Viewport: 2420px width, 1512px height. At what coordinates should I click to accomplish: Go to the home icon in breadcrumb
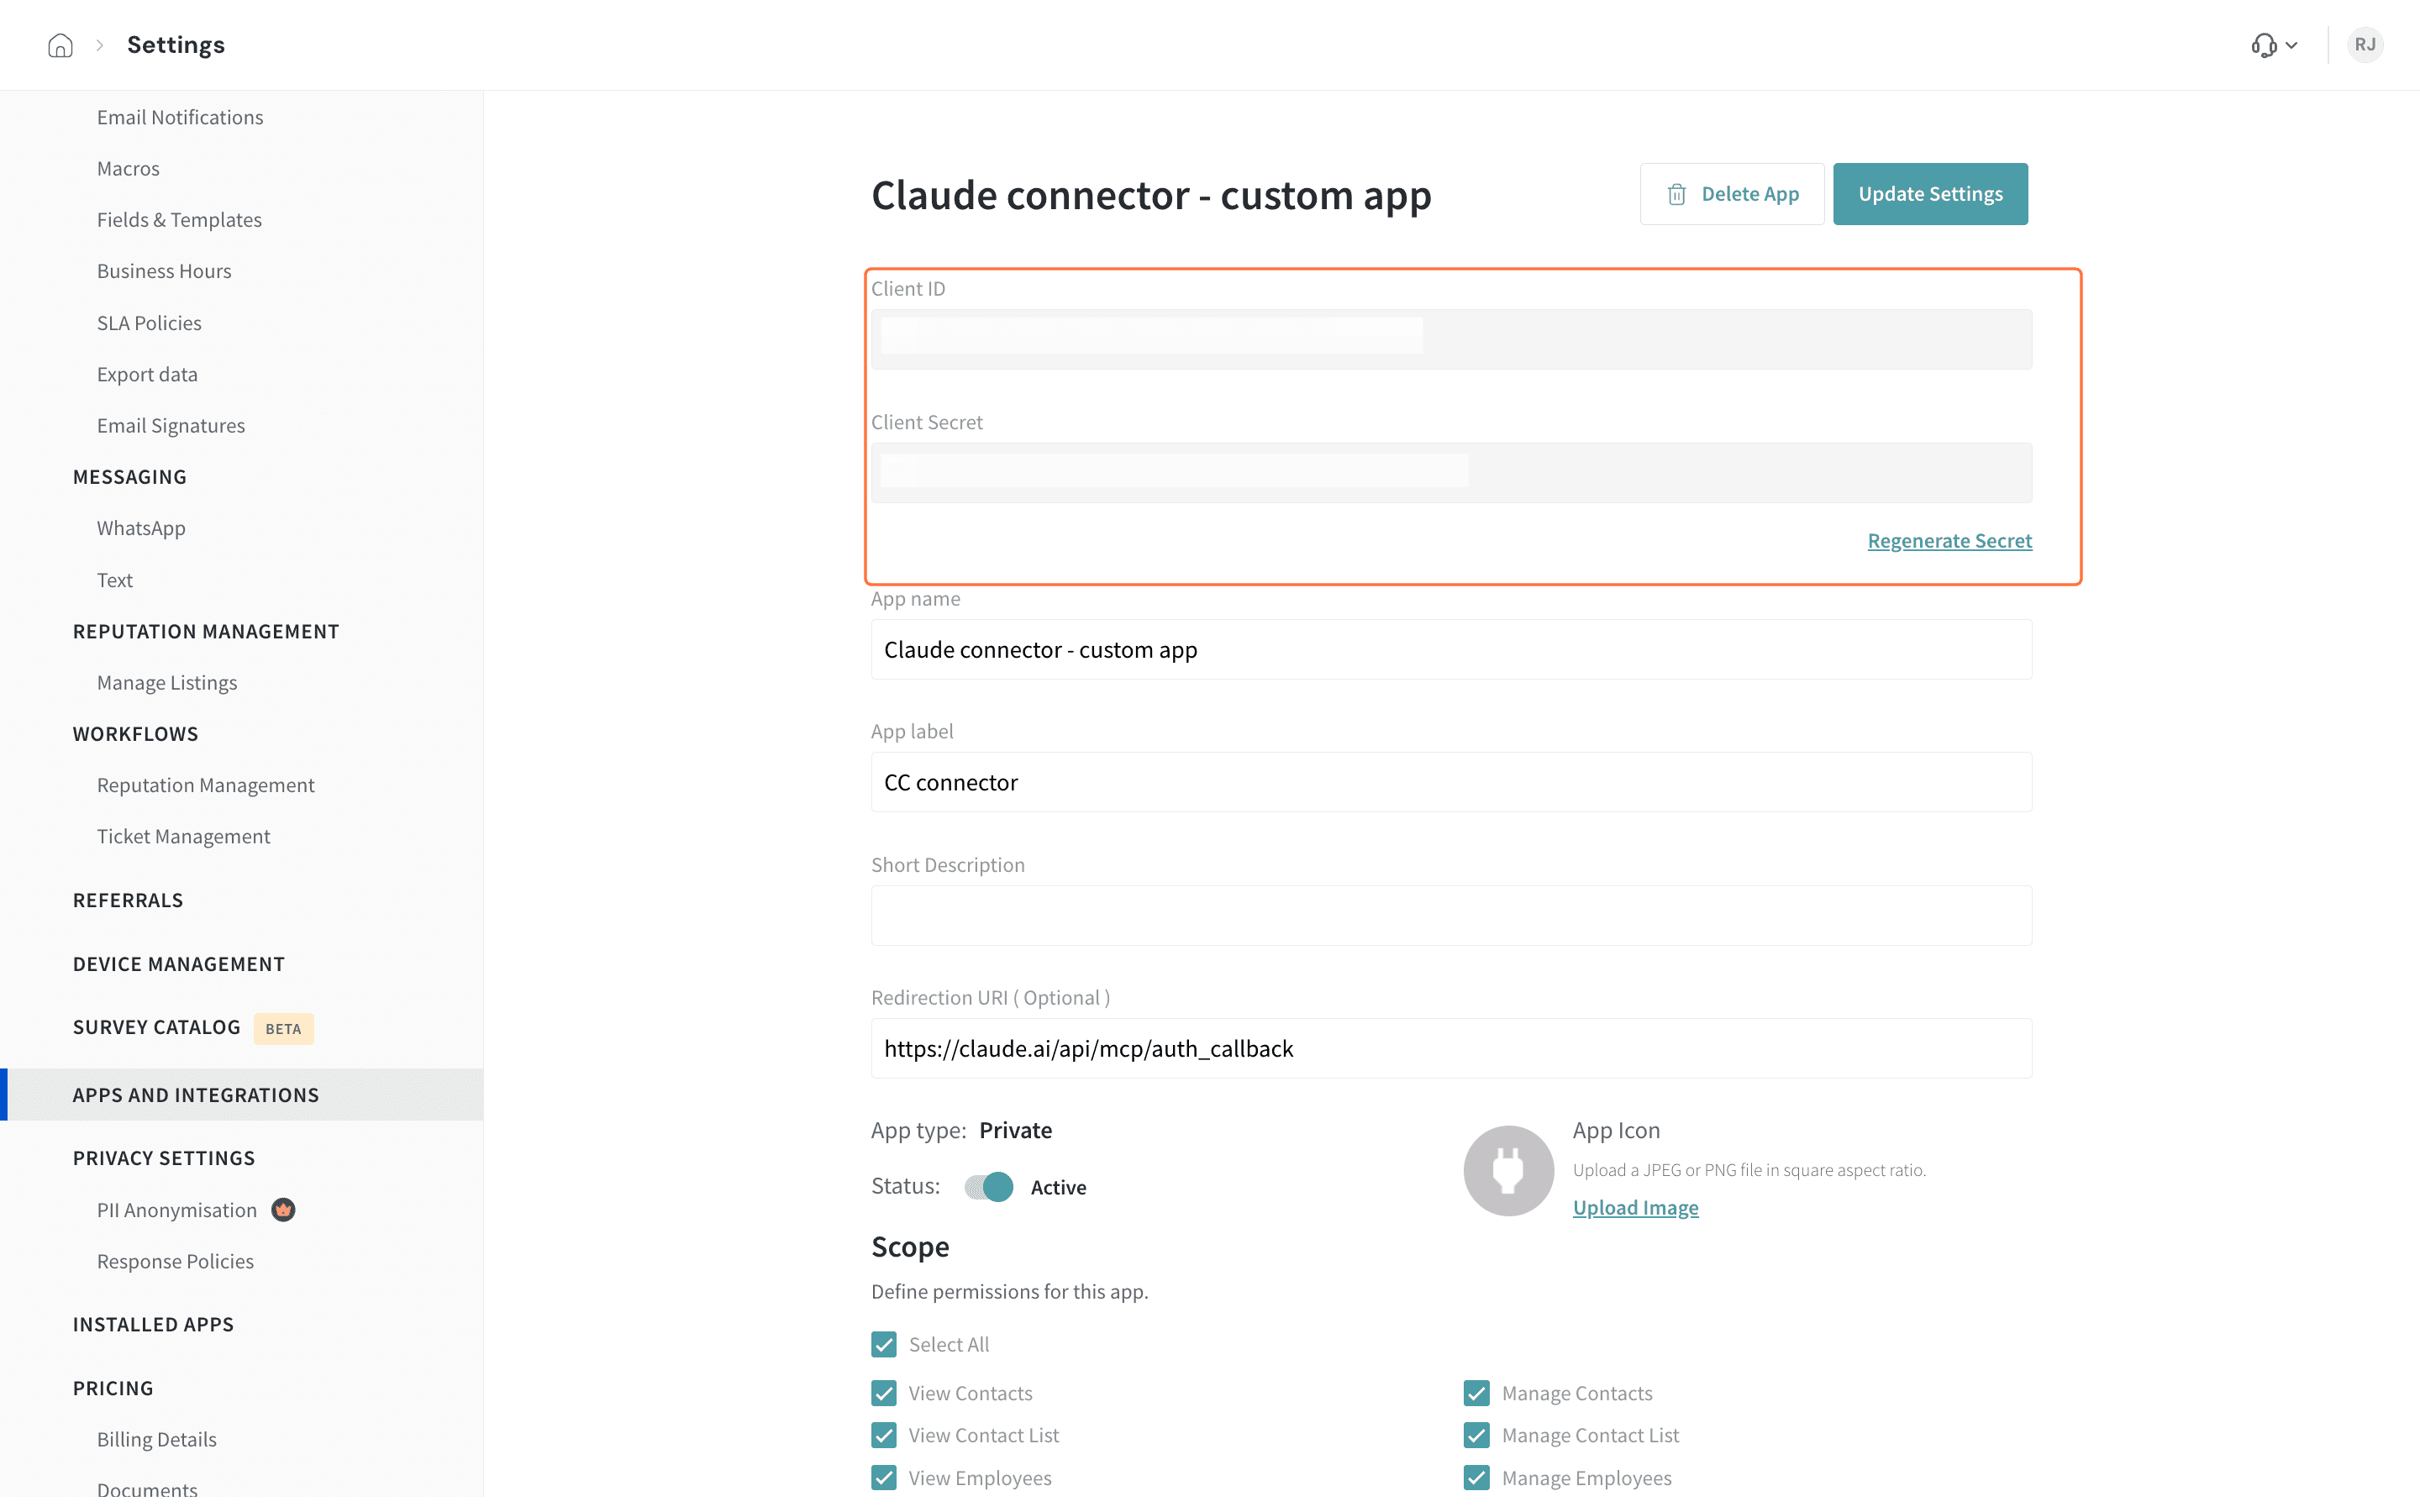coord(60,45)
